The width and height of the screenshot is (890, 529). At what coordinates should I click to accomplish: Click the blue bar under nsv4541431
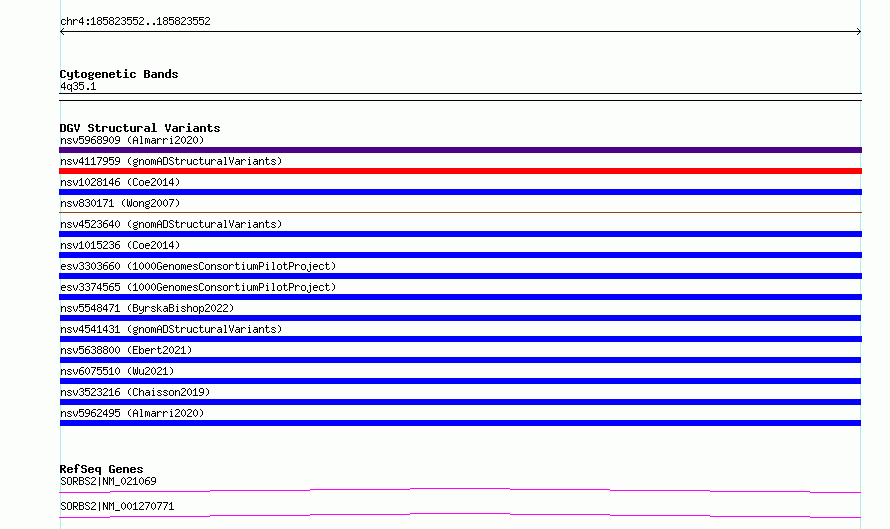pos(460,339)
